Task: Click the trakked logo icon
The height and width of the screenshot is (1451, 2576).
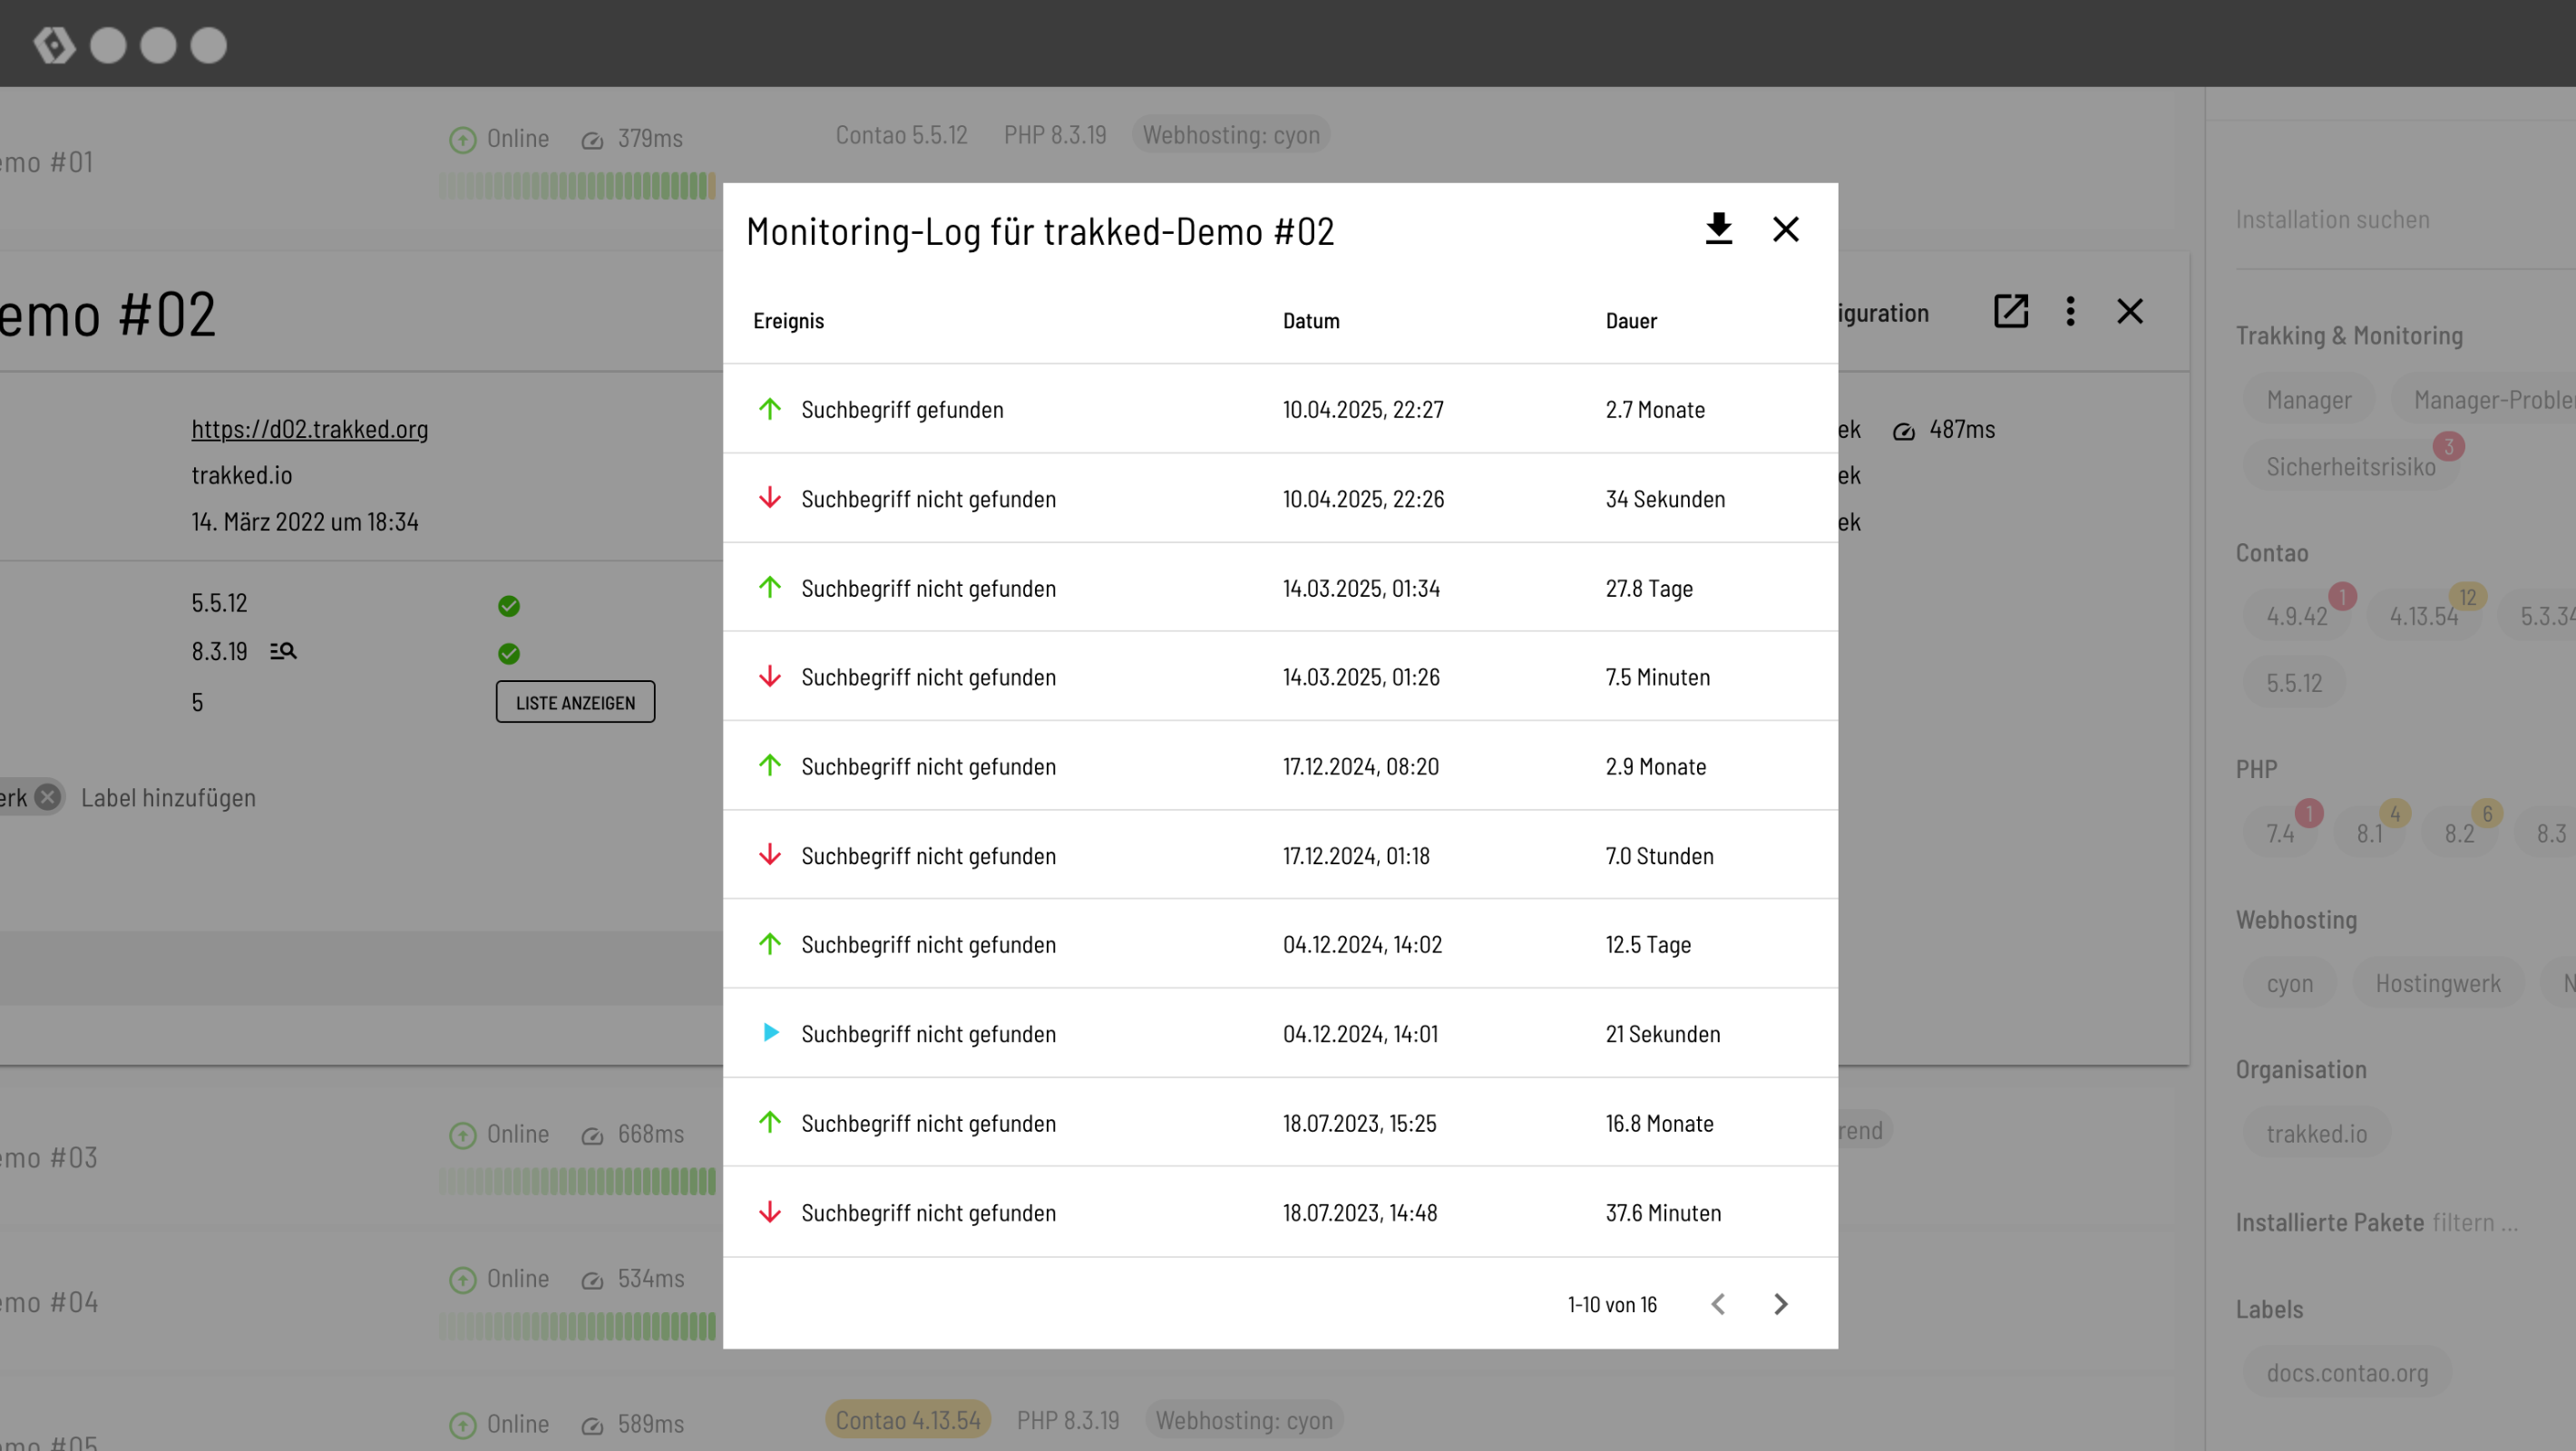Action: click(x=54, y=45)
